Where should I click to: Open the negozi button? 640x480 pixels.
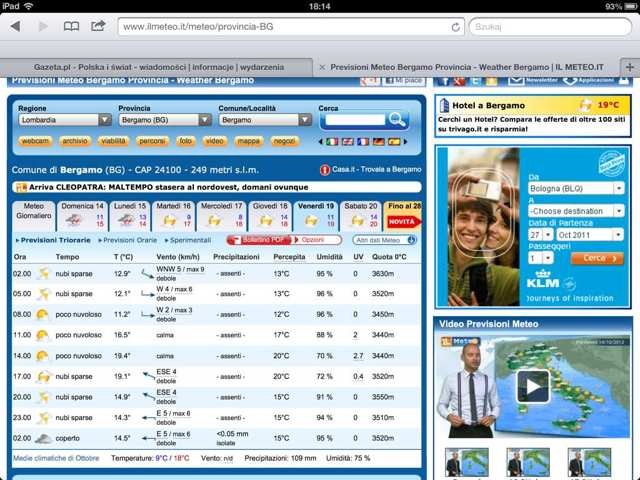[284, 141]
